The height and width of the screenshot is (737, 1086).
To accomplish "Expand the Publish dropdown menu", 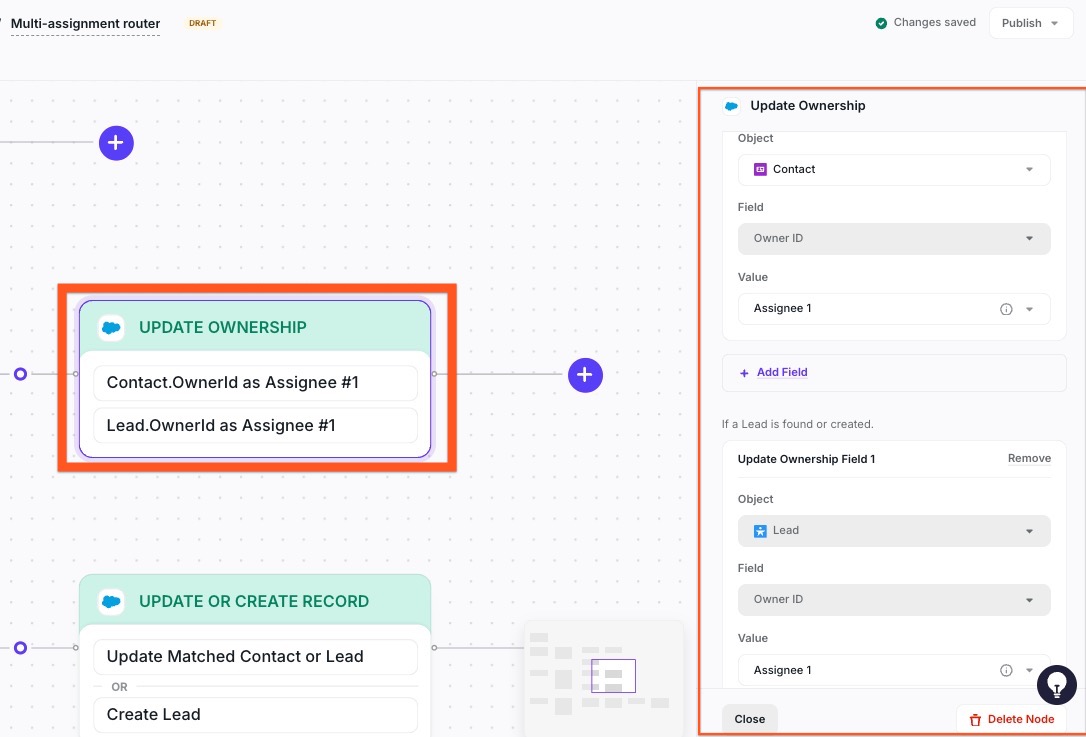I will click(x=1030, y=23).
